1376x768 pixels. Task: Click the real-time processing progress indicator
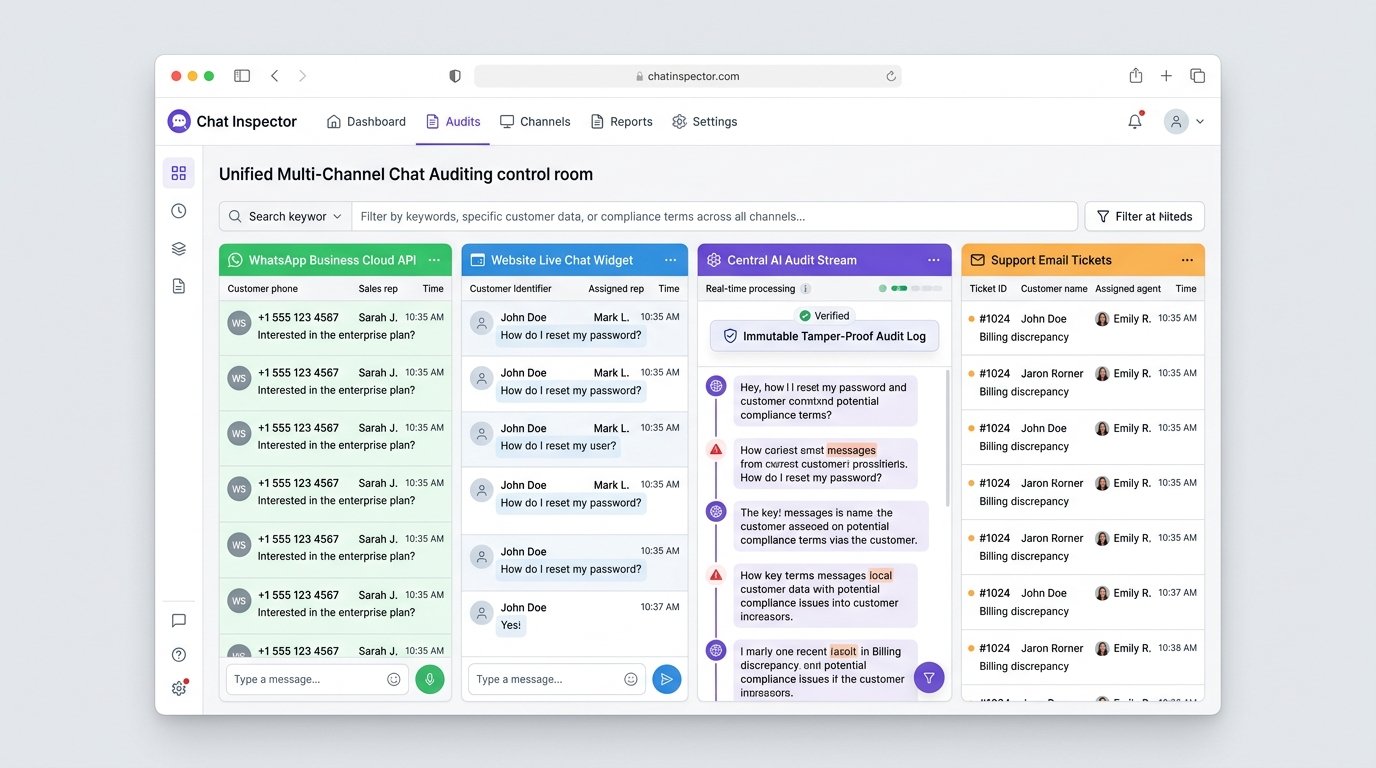coord(910,289)
